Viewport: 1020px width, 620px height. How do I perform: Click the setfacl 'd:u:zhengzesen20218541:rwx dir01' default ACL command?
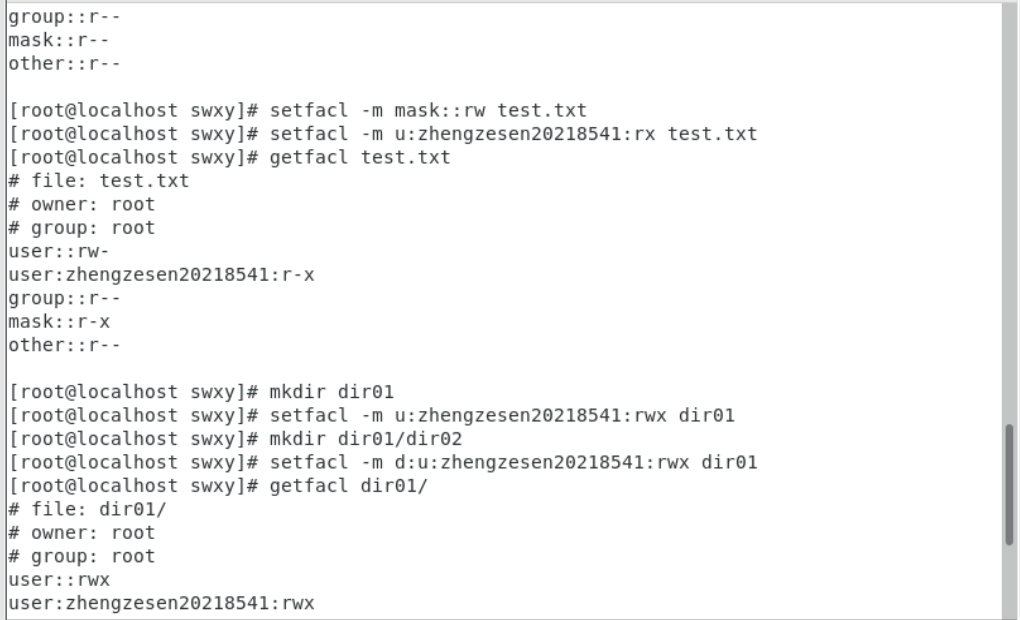point(513,462)
